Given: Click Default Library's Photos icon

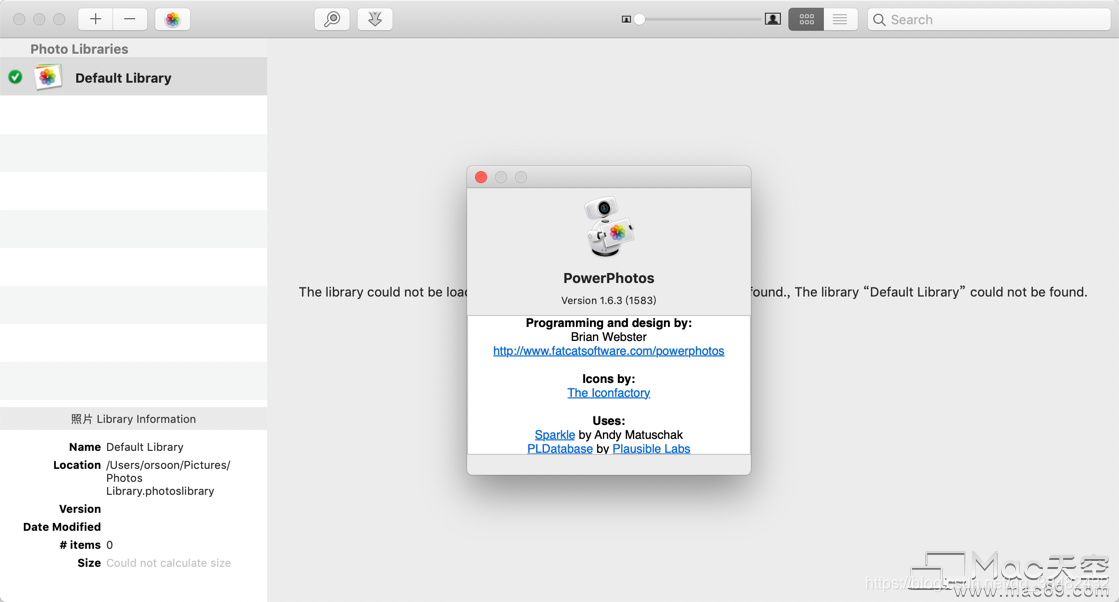Looking at the screenshot, I should point(48,77).
